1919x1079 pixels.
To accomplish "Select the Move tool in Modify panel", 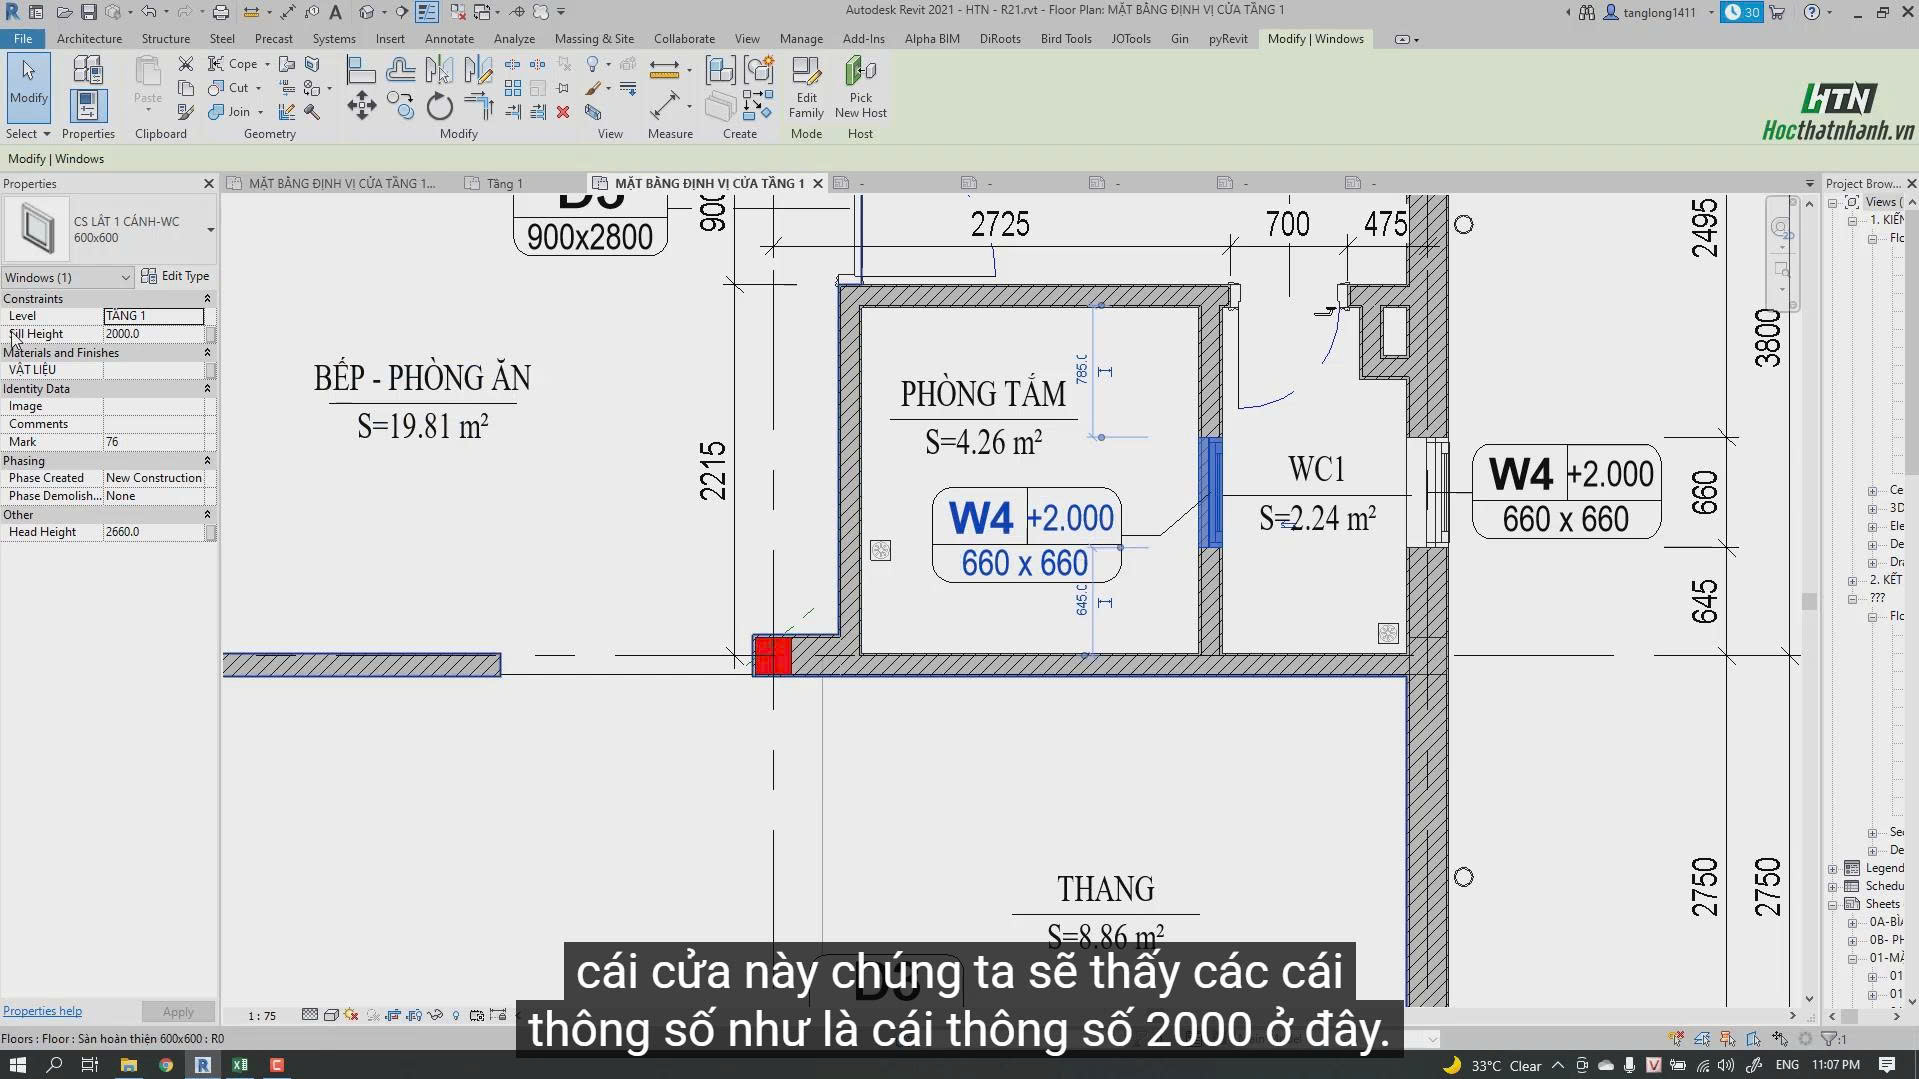I will click(361, 106).
